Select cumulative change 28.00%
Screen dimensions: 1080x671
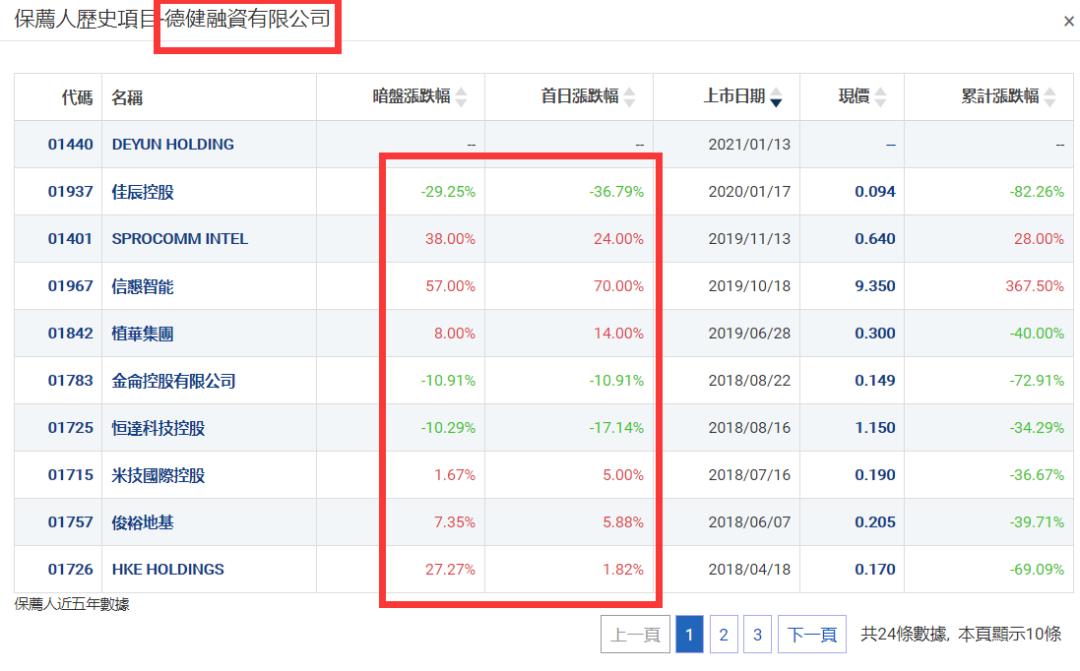coord(1039,238)
